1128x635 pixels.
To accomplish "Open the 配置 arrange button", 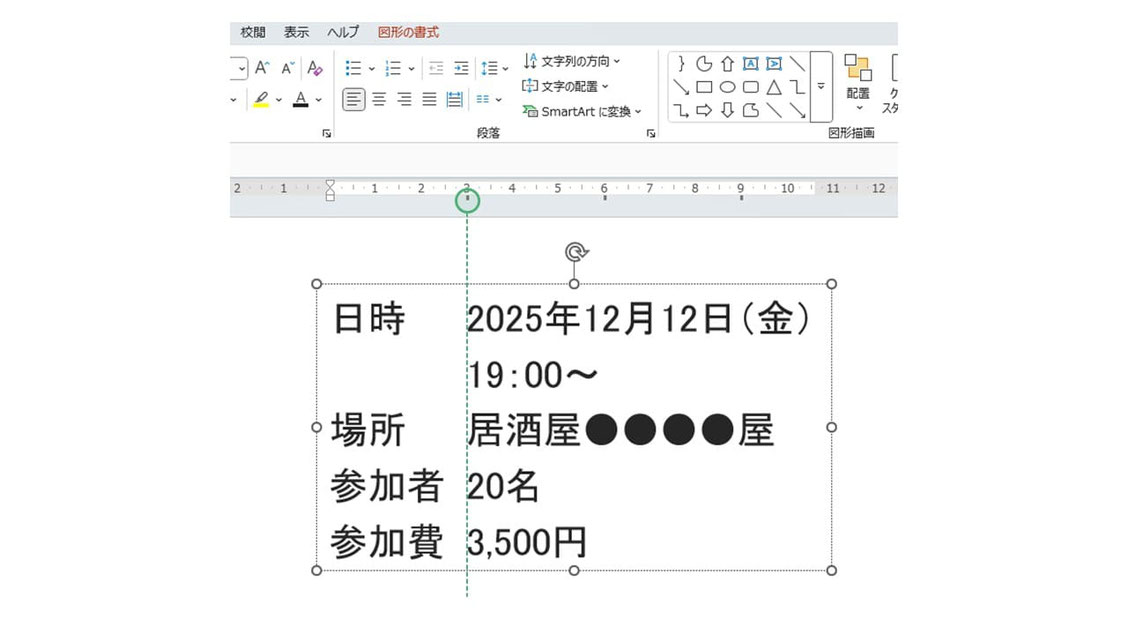I will (x=858, y=83).
